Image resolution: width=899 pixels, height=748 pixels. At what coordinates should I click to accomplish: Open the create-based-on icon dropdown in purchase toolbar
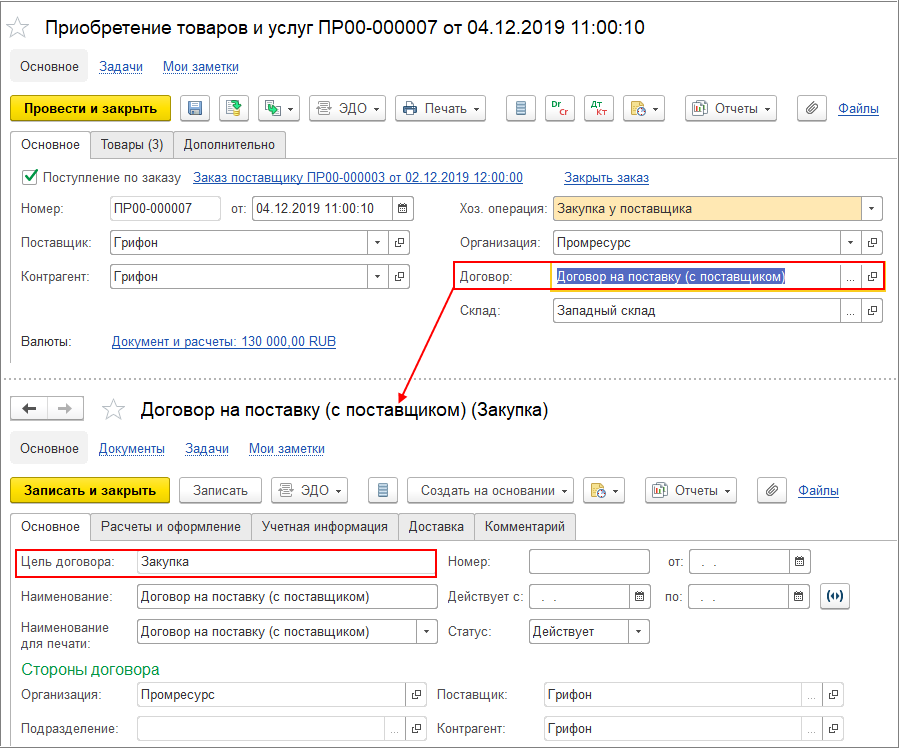[x=279, y=108]
